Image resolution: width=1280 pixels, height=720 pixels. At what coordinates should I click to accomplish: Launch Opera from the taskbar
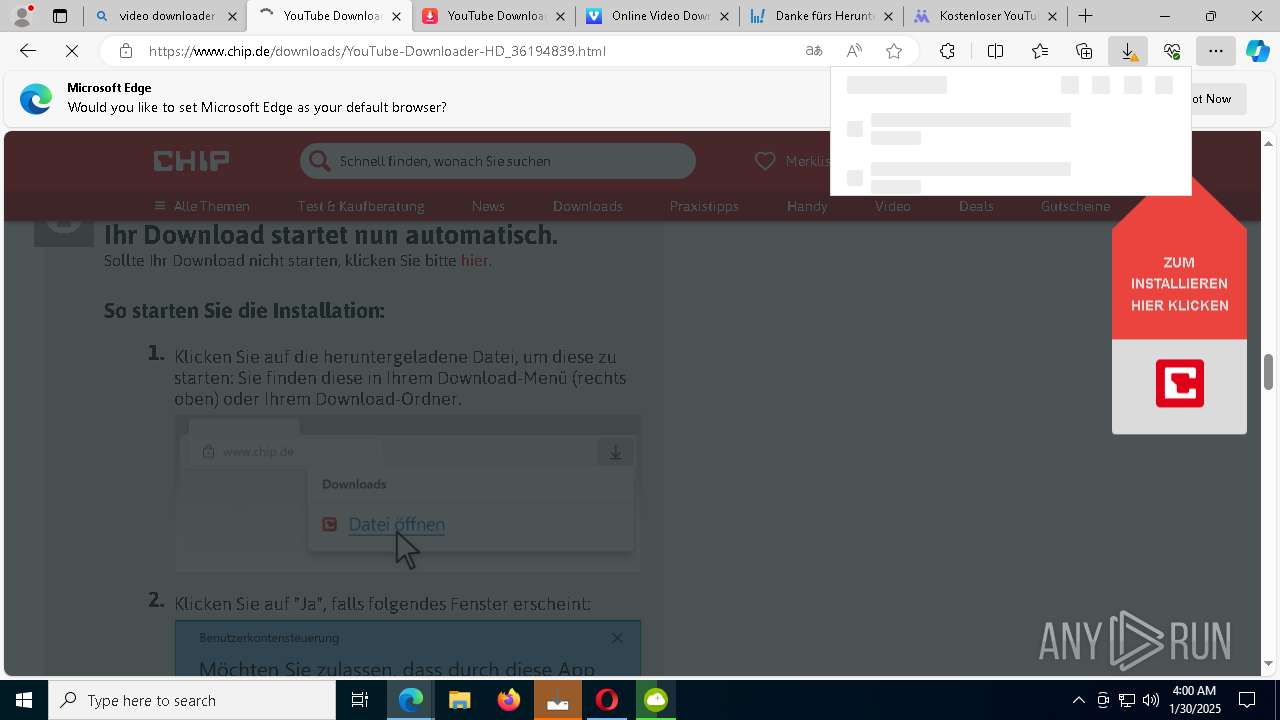pyautogui.click(x=607, y=700)
